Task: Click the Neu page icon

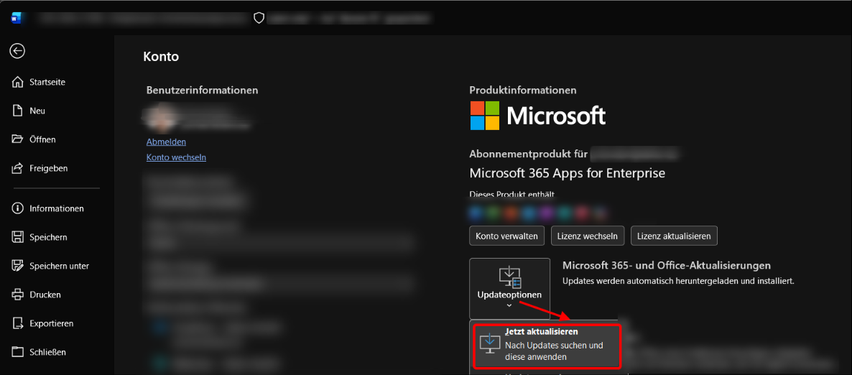Action: [x=18, y=111]
